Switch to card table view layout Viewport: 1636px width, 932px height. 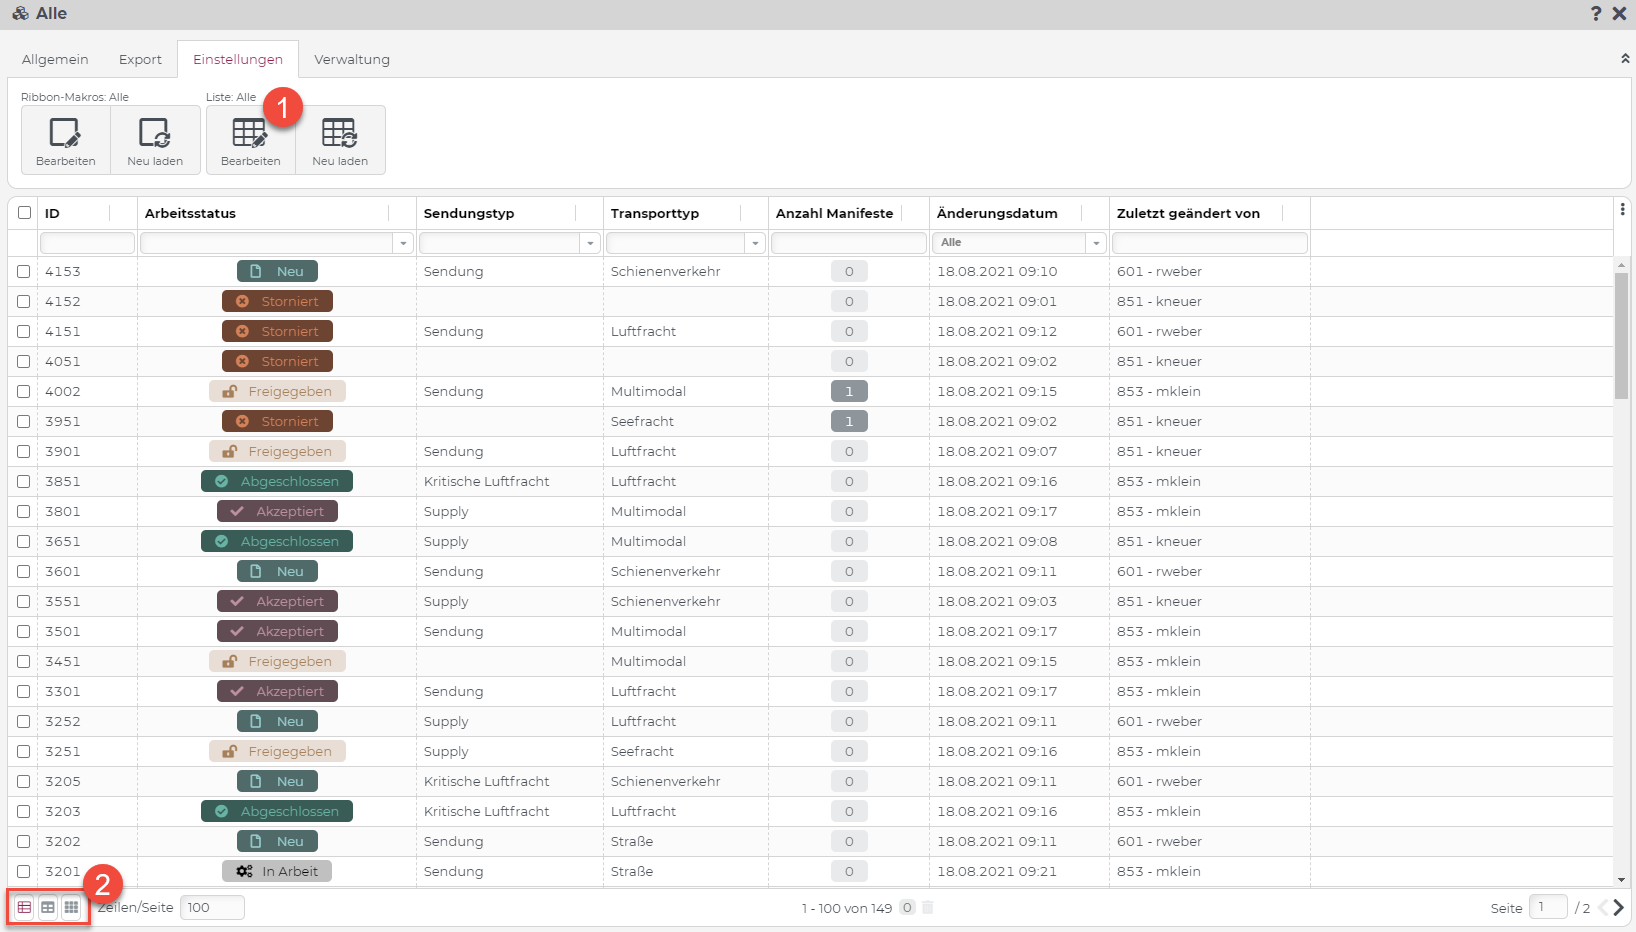48,907
